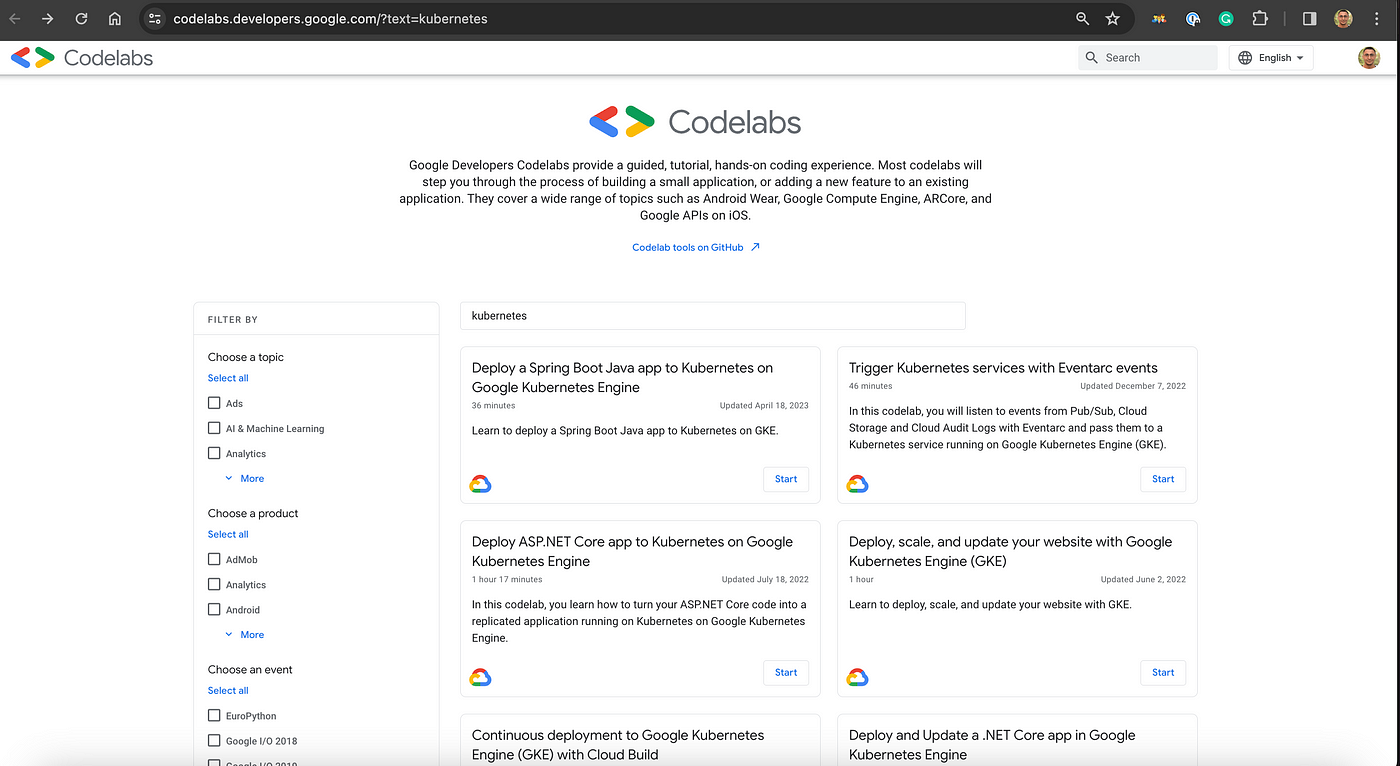Image resolution: width=1400 pixels, height=766 pixels.
Task: Open the Grammarly extension icon
Action: [x=1226, y=19]
